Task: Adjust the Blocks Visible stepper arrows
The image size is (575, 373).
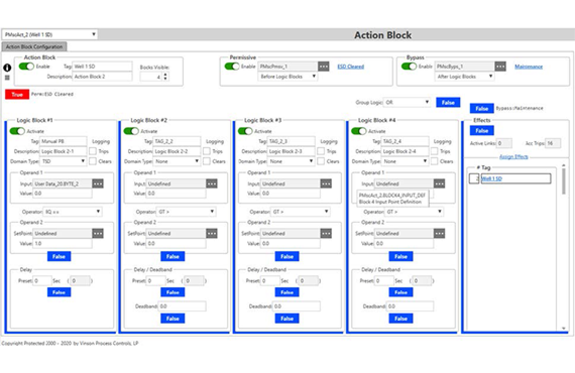Action: (165, 76)
